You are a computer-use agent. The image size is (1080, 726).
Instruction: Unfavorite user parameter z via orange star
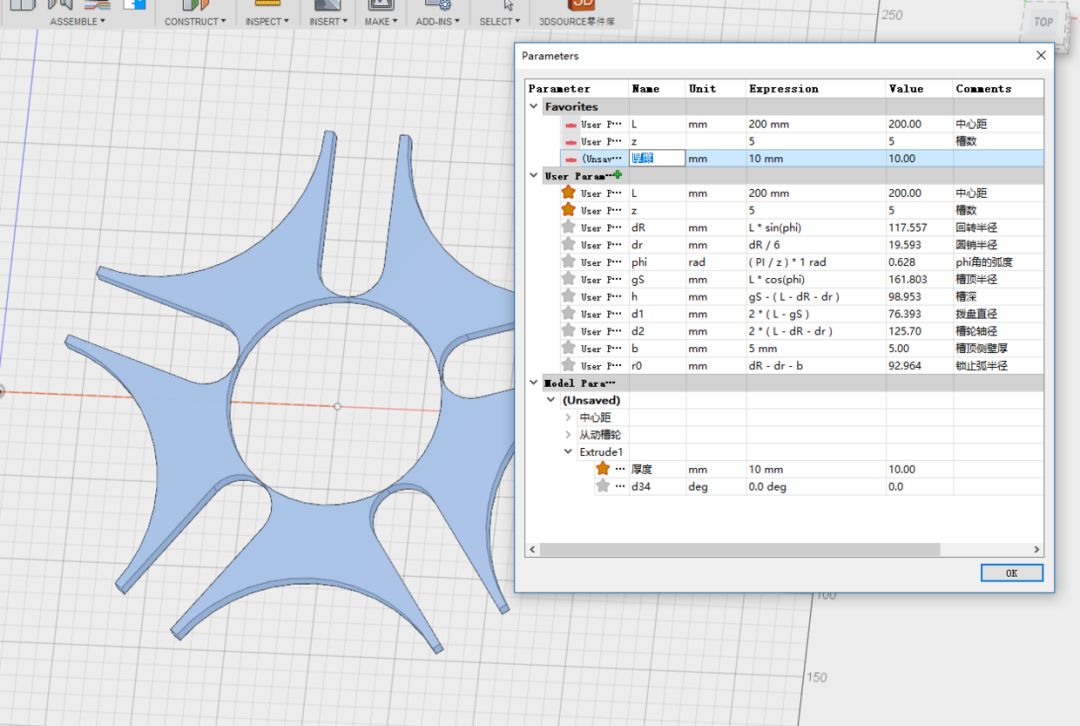(568, 210)
